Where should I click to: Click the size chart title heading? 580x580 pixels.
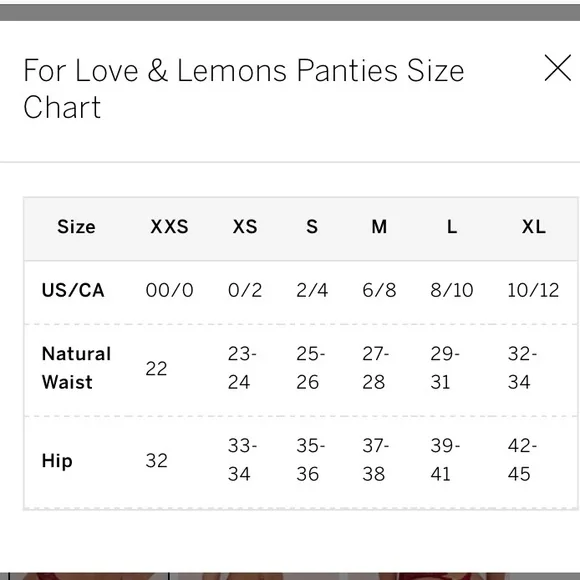tap(243, 89)
